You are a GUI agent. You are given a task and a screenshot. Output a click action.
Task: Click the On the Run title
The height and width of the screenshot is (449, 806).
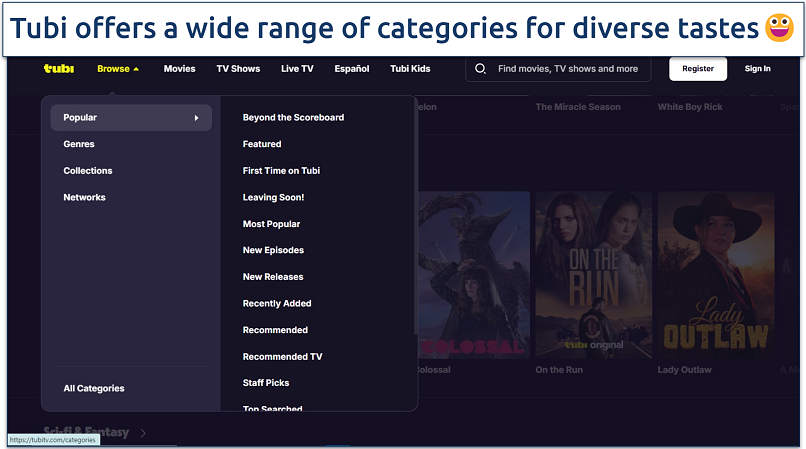click(559, 370)
